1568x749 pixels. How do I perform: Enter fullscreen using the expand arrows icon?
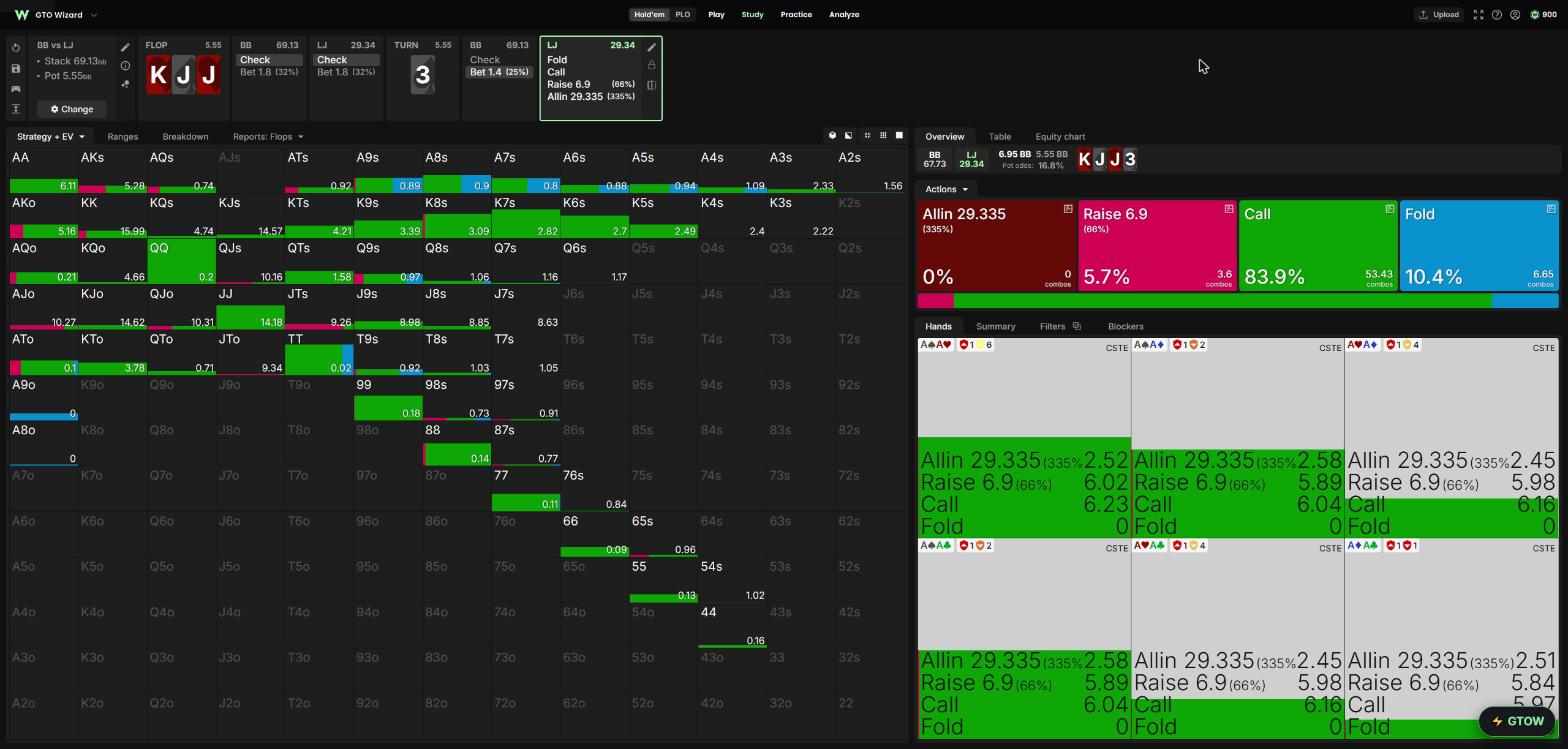(1478, 15)
